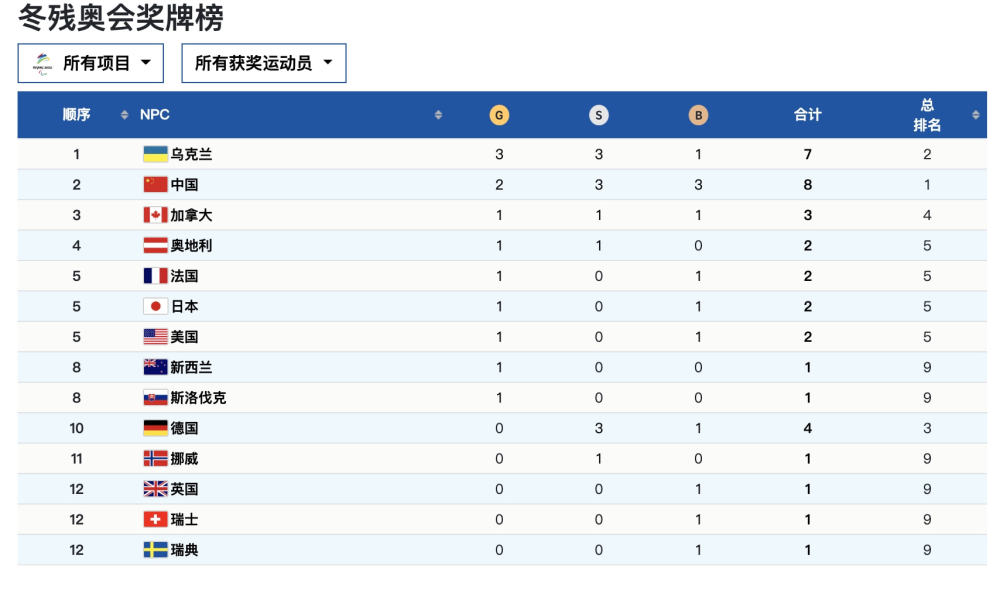The image size is (1000, 590).
Task: Open the 所有项目 events dropdown
Action: [91, 63]
